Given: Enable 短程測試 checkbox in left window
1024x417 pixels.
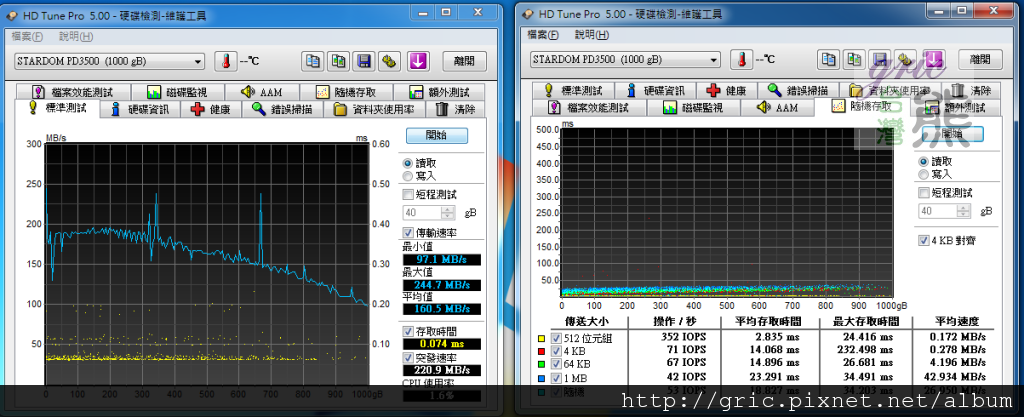Looking at the screenshot, I should point(408,194).
